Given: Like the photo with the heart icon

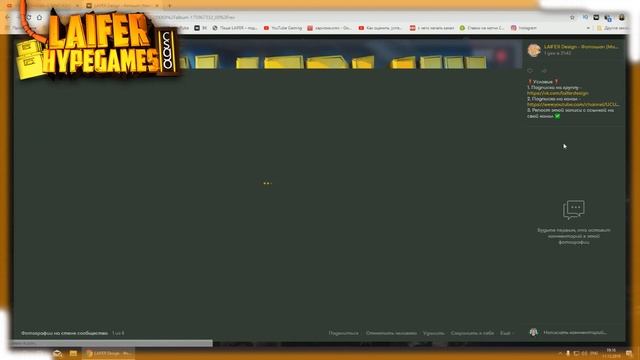Looking at the screenshot, I should 530,71.
